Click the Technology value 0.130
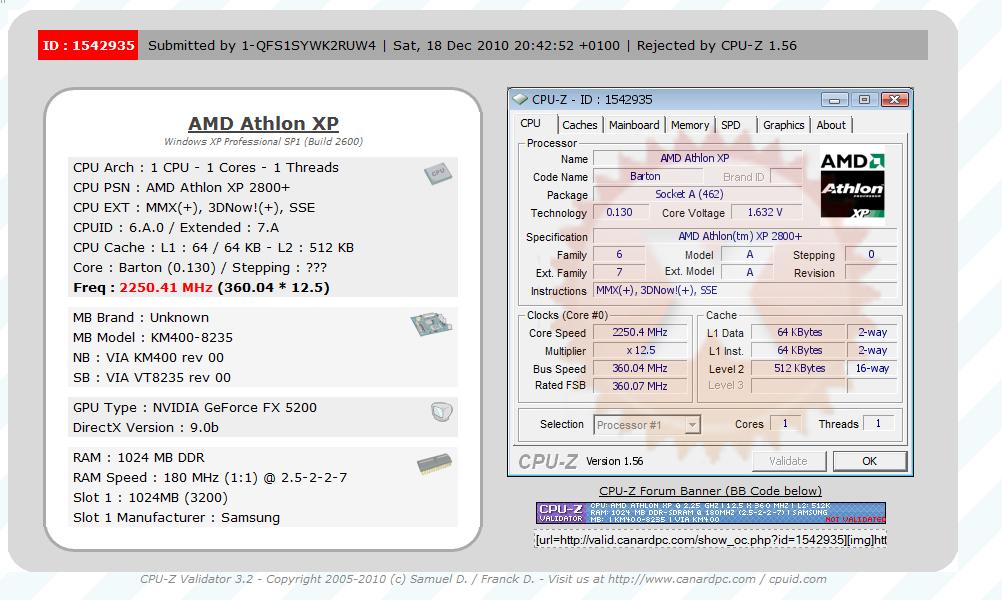Screen dimensions: 1002x600 coord(620,212)
